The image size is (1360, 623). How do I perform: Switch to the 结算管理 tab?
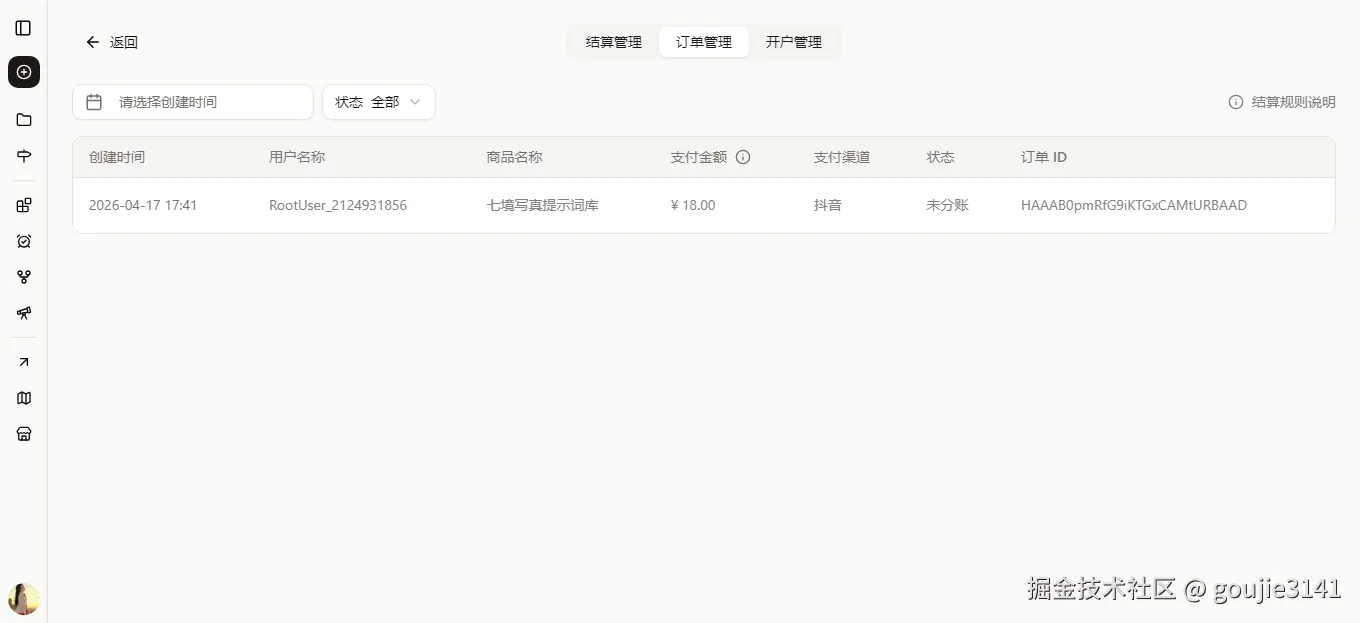tap(613, 42)
